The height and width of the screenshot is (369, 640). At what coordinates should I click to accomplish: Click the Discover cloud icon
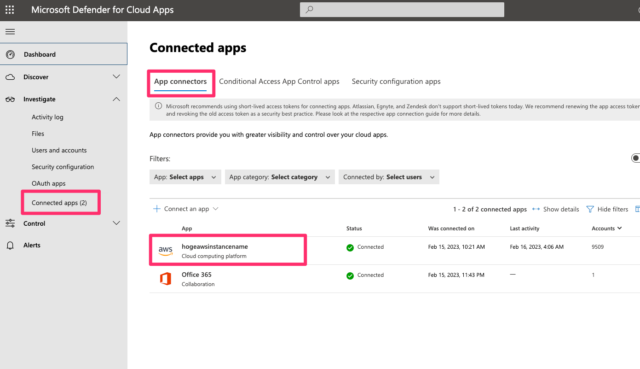pos(10,77)
